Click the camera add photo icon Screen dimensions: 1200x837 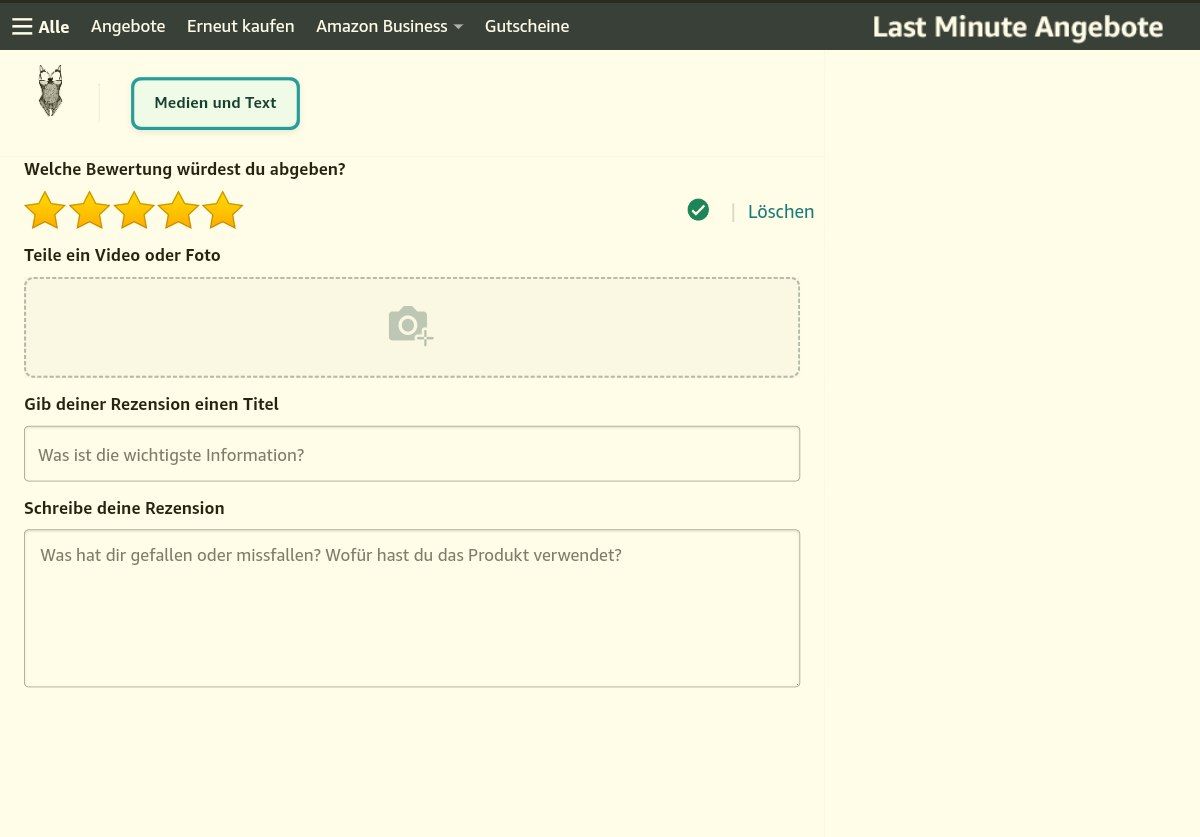click(410, 326)
